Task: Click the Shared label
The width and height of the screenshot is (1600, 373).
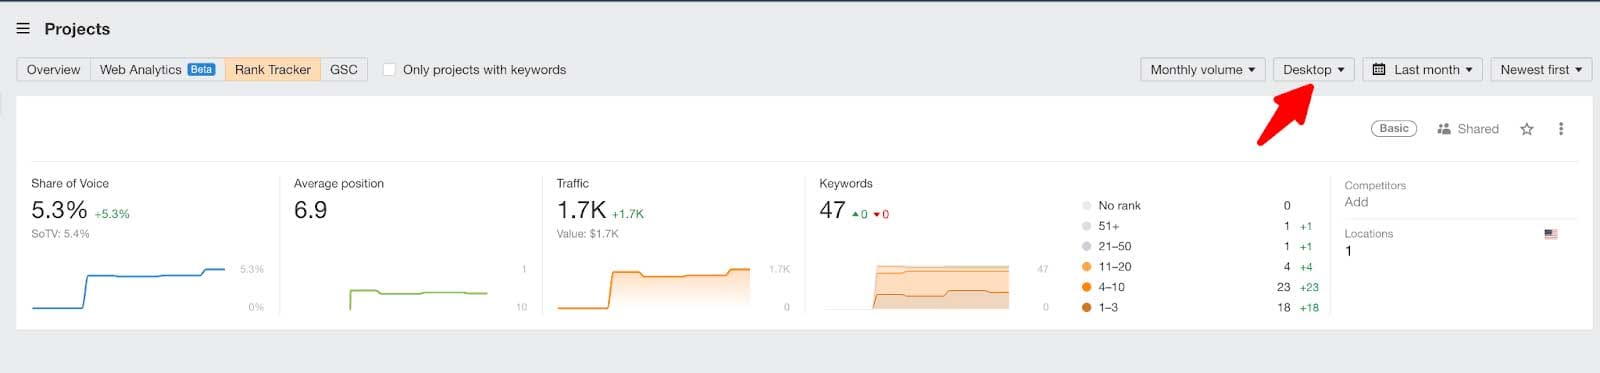Action: coord(1478,129)
